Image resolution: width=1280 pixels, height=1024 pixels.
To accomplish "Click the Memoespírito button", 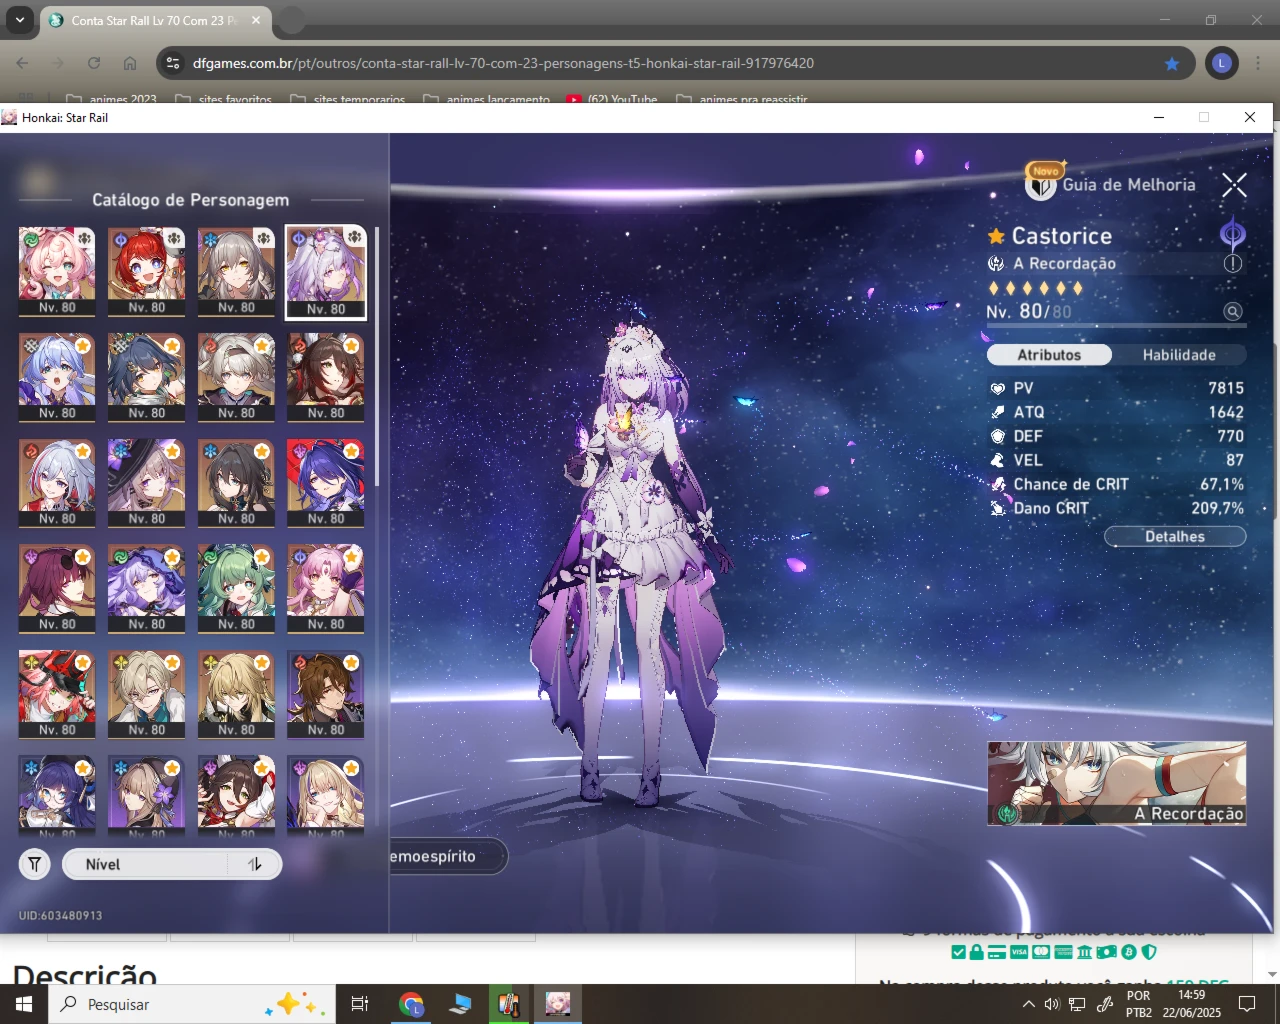I will click(447, 857).
